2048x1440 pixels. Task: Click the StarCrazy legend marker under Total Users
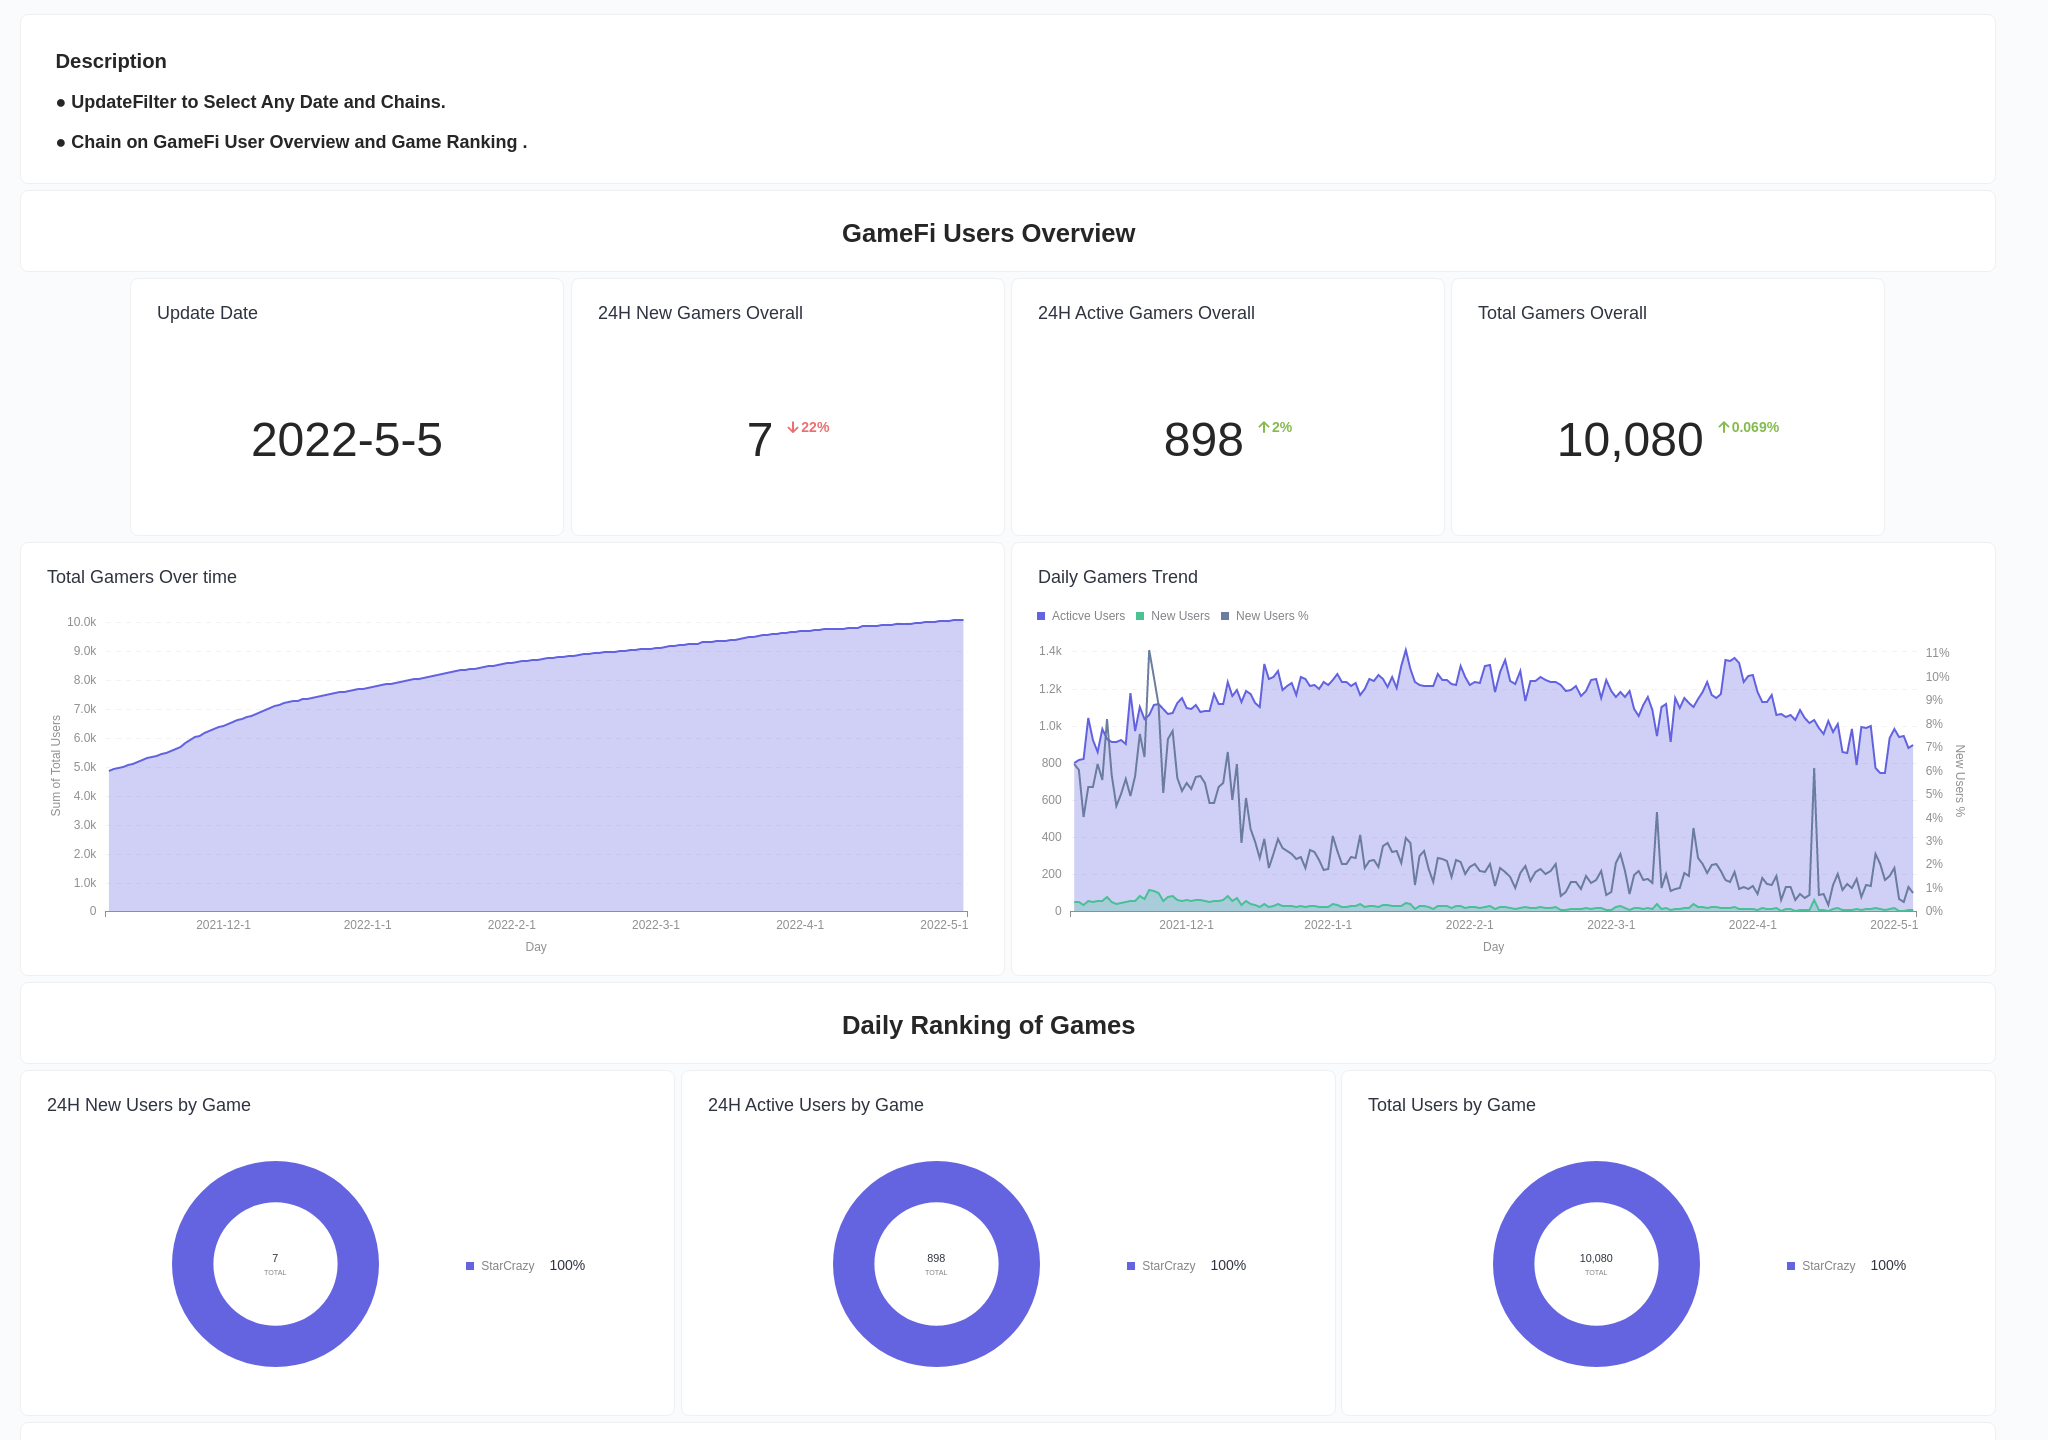click(1790, 1265)
